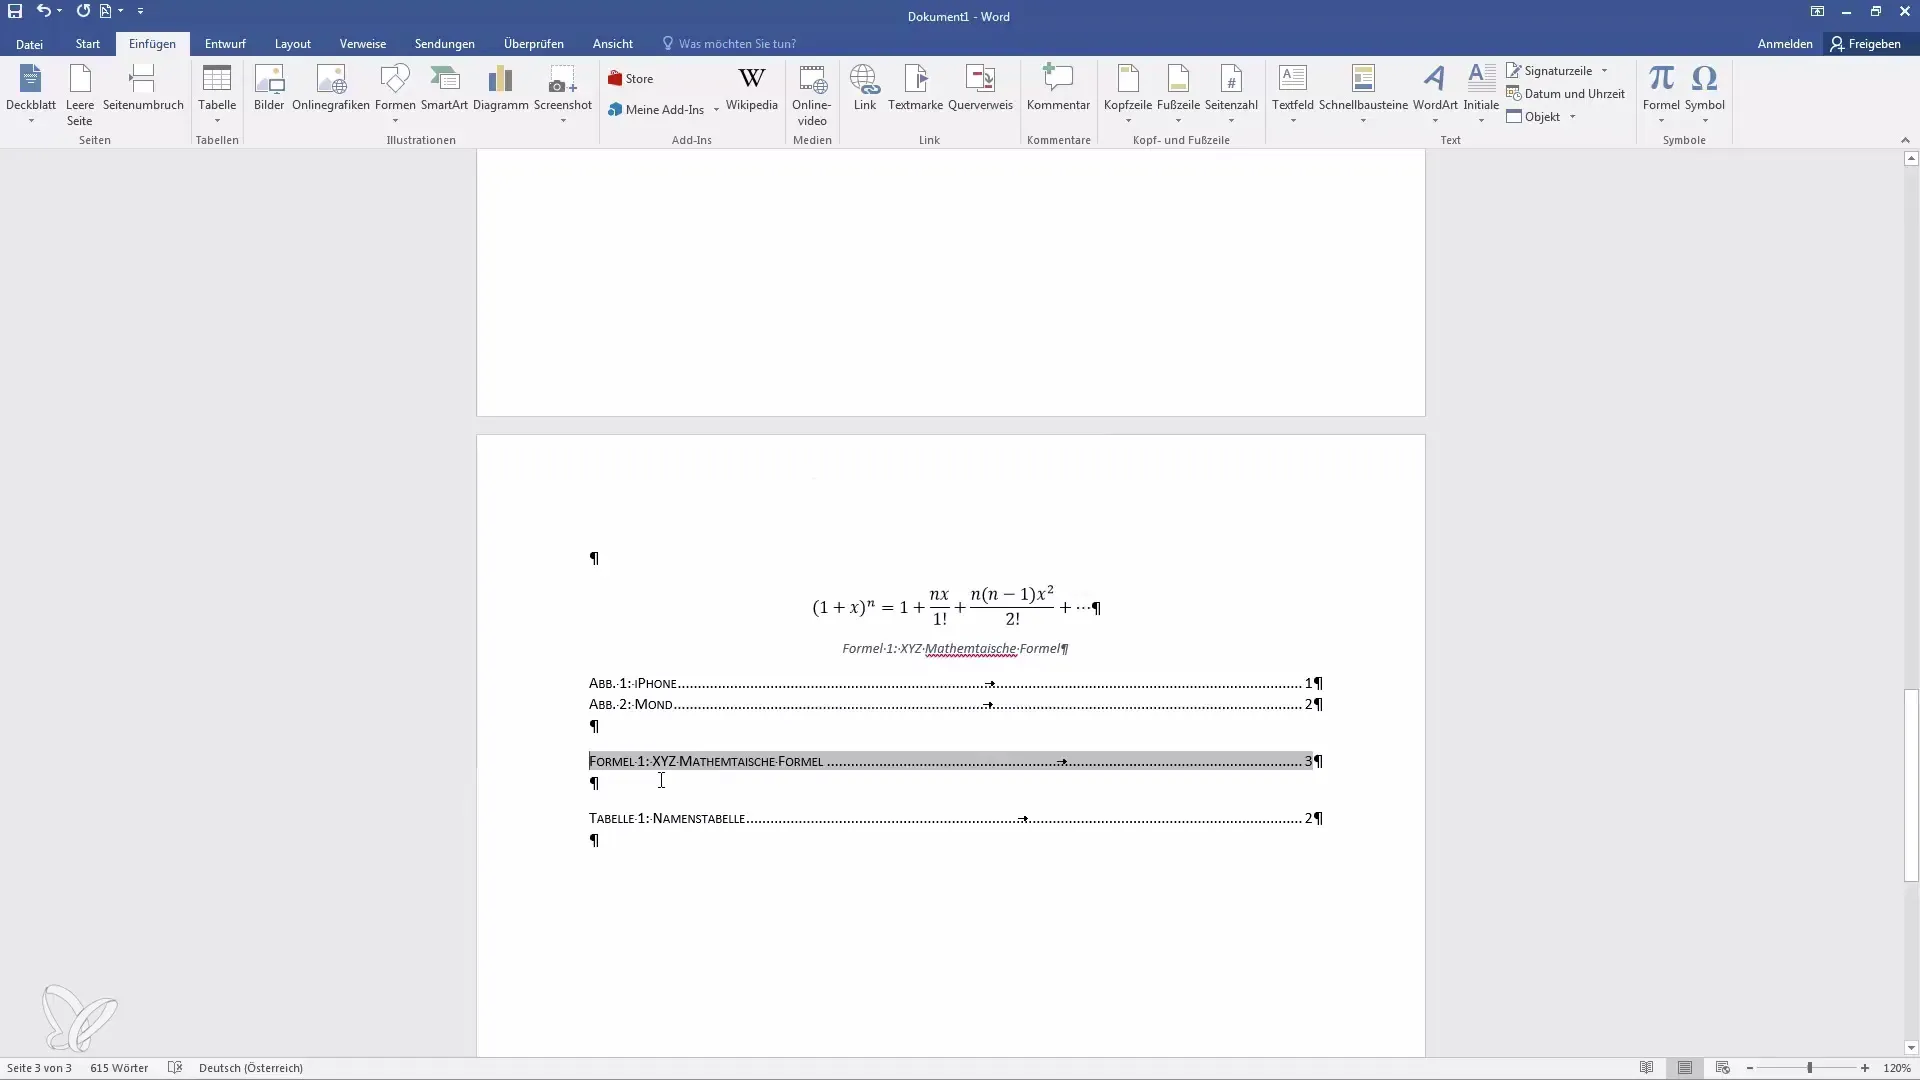This screenshot has width=1920, height=1080.
Task: Insert a Textfeld text box
Action: click(x=1293, y=95)
